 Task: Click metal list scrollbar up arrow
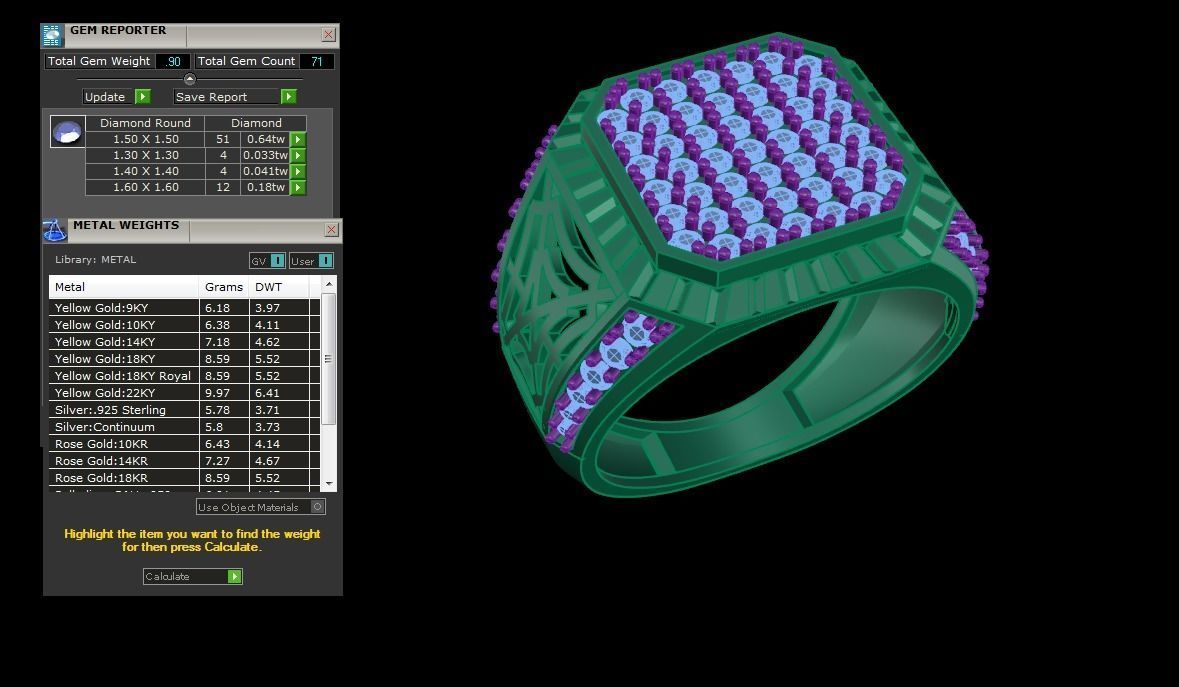(x=329, y=284)
